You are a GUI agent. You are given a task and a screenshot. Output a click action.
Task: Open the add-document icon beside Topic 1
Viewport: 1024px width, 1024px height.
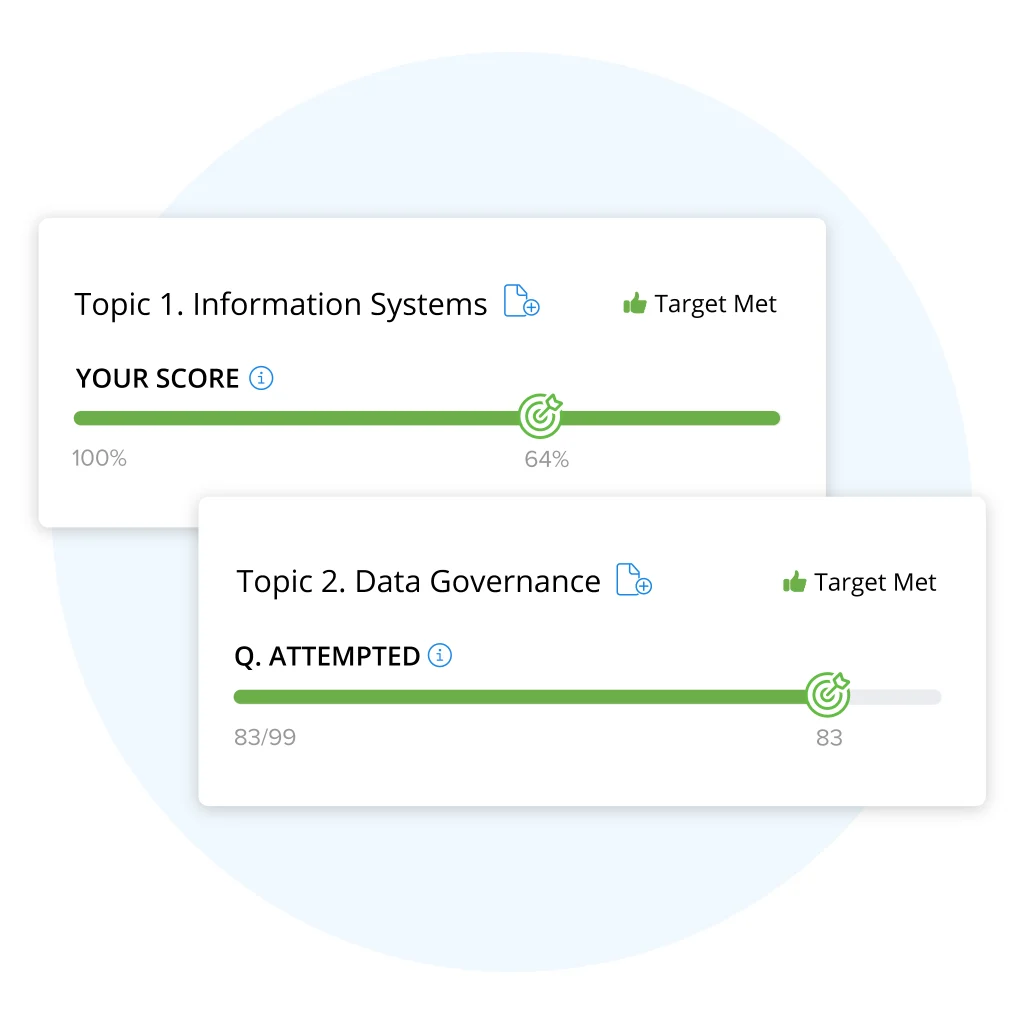[521, 301]
